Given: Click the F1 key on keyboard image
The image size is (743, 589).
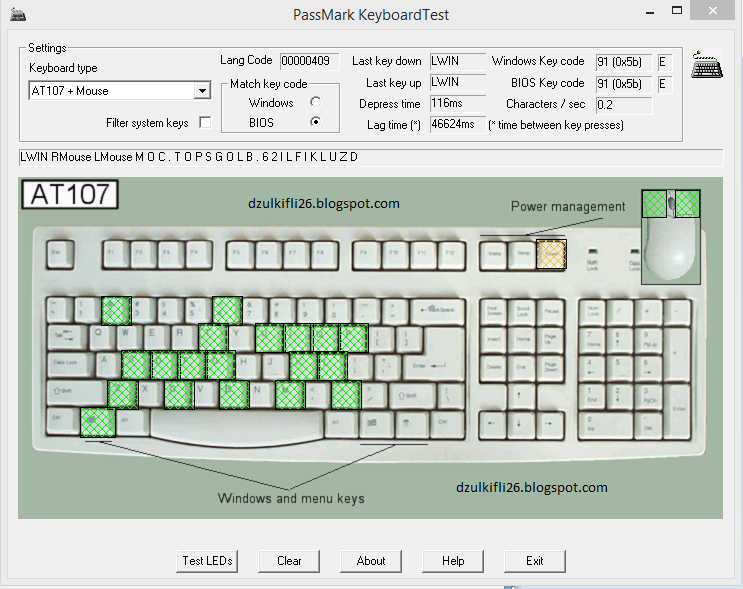Looking at the screenshot, I should point(116,254).
